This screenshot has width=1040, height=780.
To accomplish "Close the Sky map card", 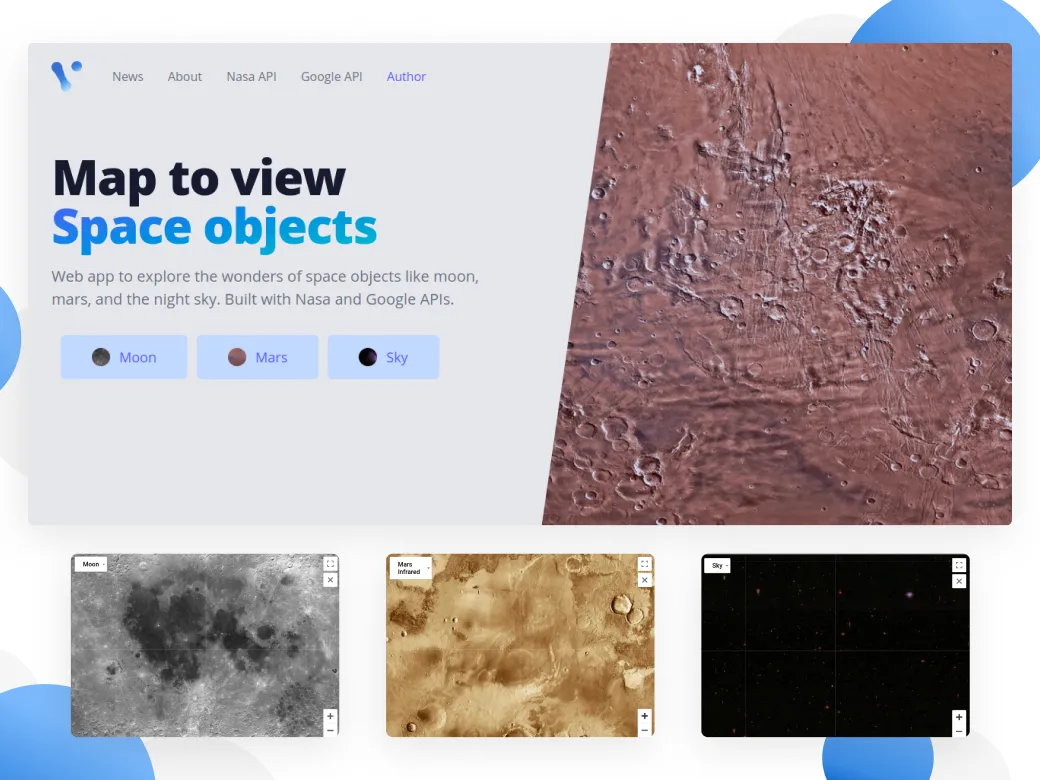I will tap(959, 582).
